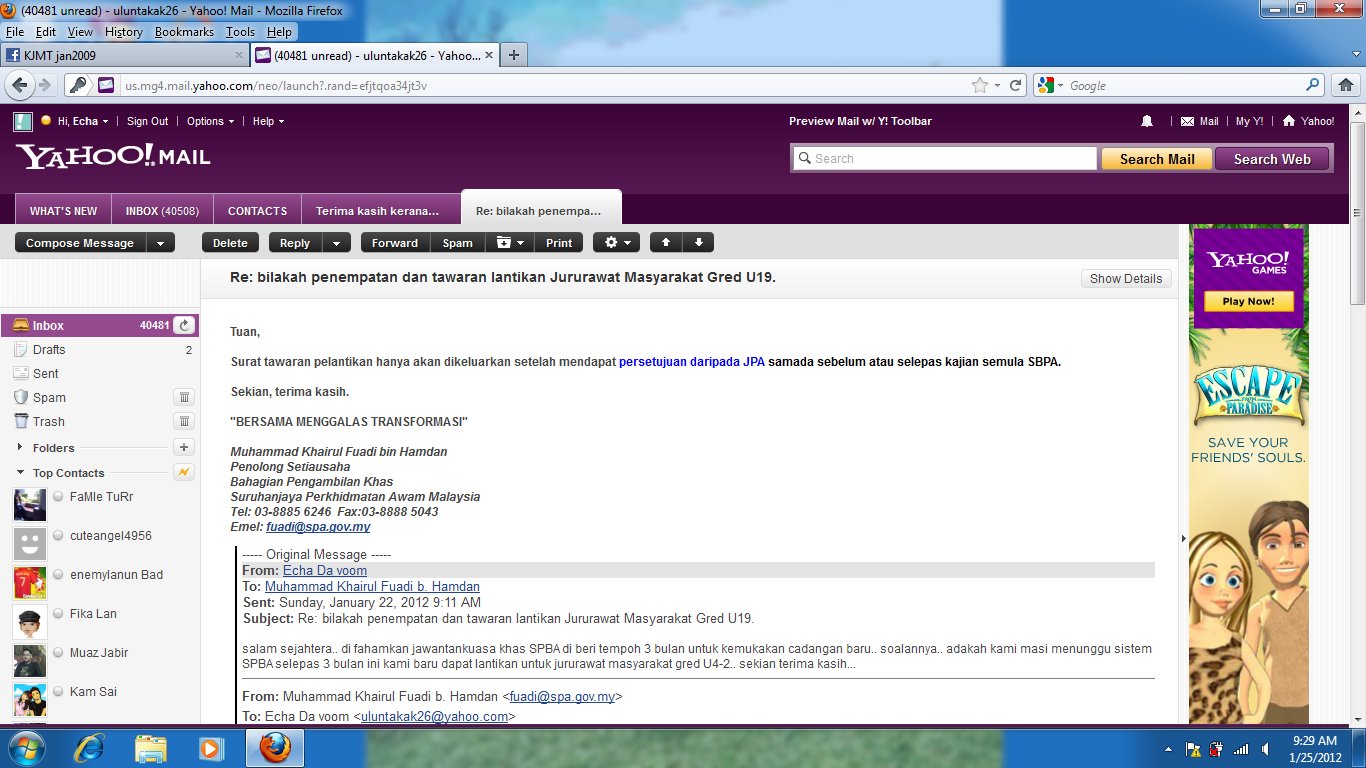1366x768 pixels.
Task: Click the Forward button
Action: coord(395,242)
